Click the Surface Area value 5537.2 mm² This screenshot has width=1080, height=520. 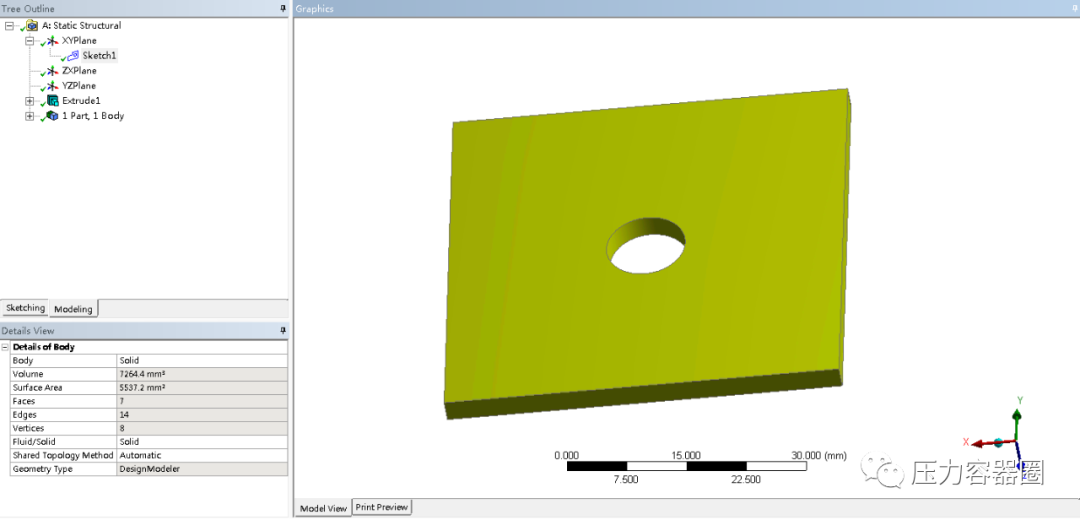(202, 388)
